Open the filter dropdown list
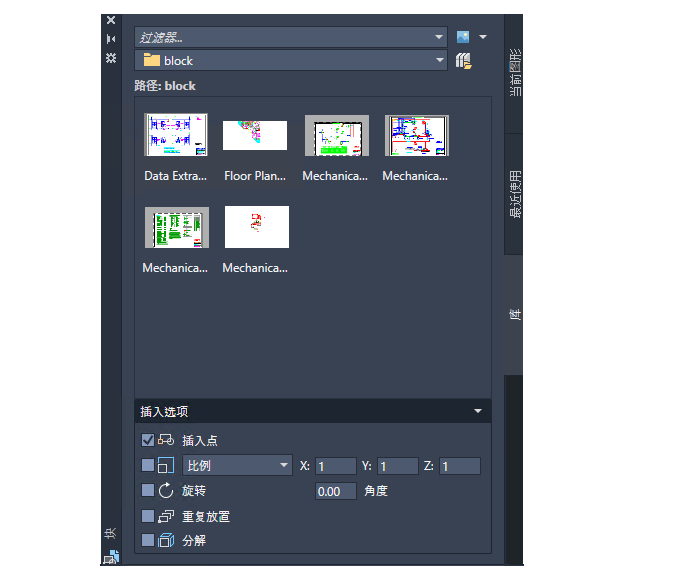The height and width of the screenshot is (566, 697). click(439, 37)
